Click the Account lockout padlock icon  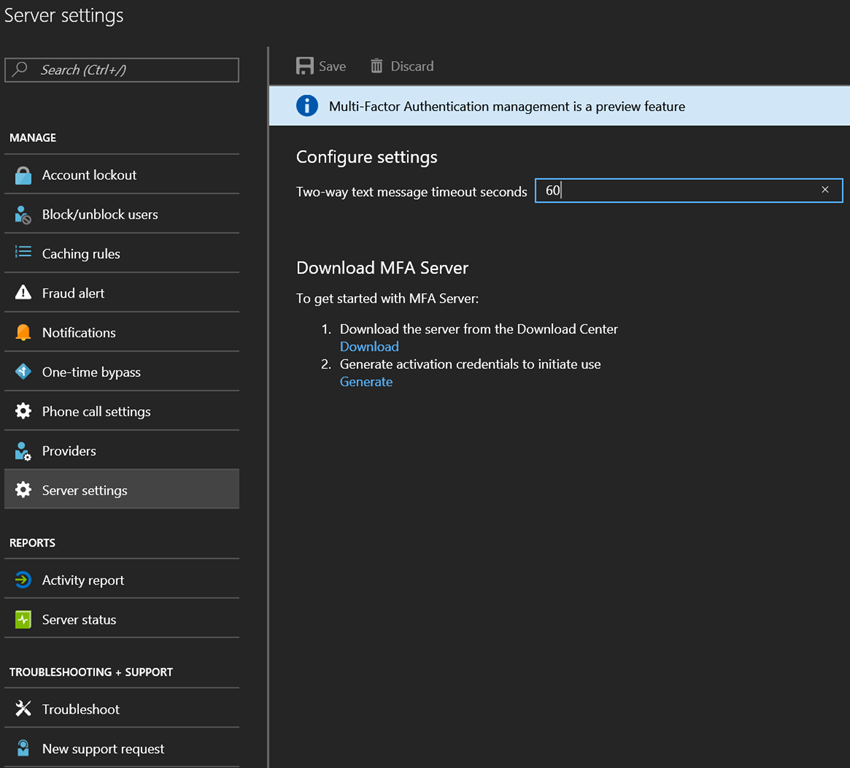23,175
